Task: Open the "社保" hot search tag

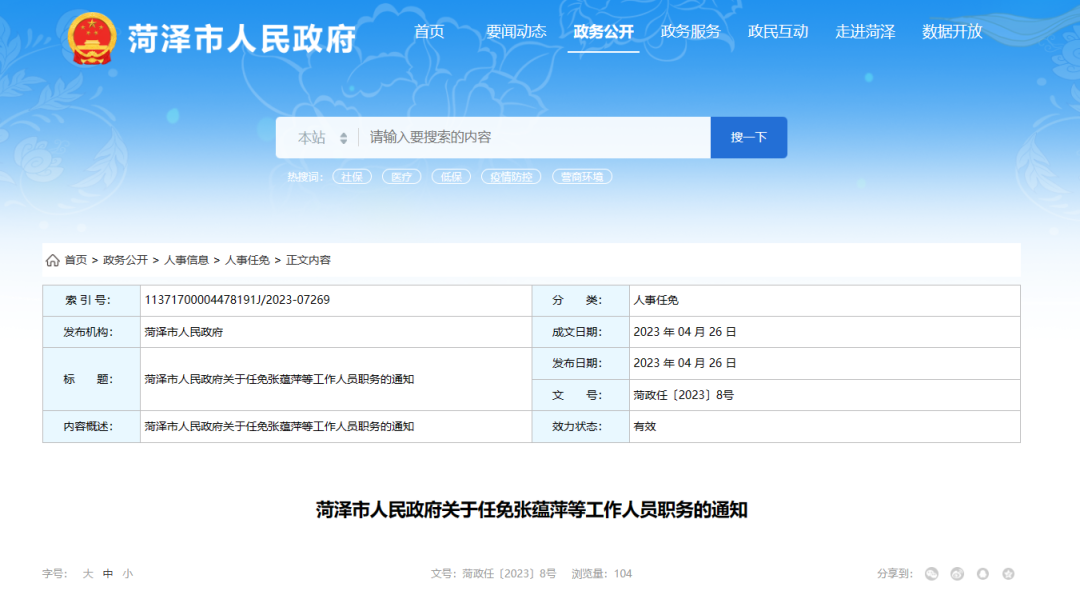Action: click(x=351, y=175)
